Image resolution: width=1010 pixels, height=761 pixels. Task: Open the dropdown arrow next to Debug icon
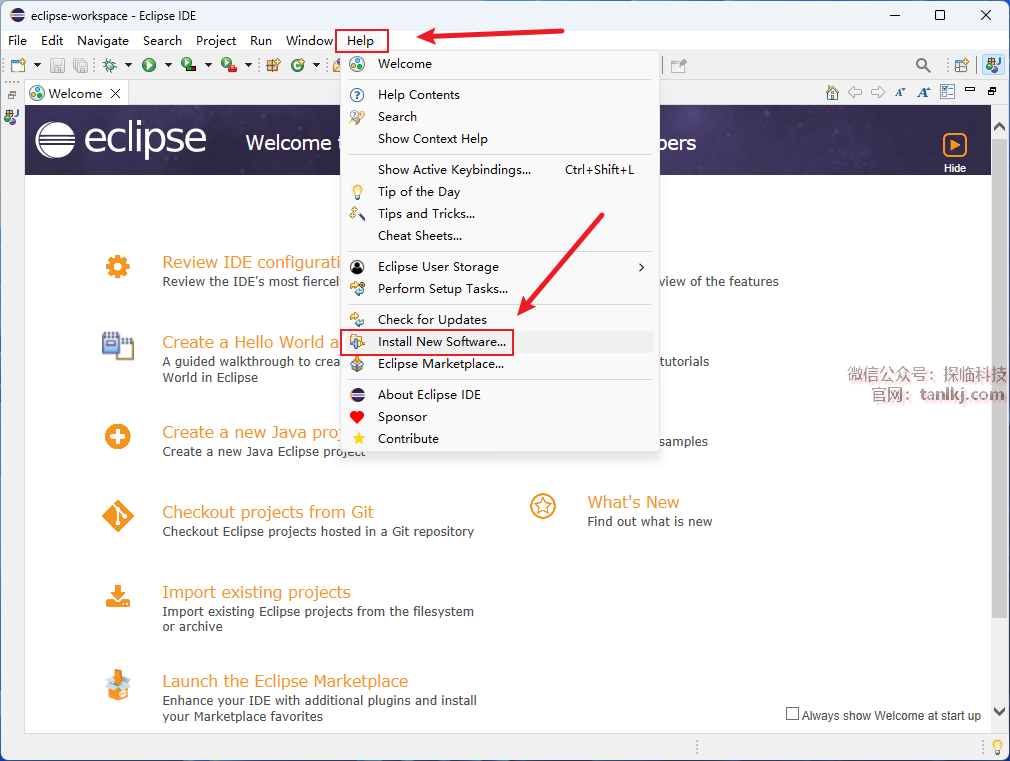(128, 65)
